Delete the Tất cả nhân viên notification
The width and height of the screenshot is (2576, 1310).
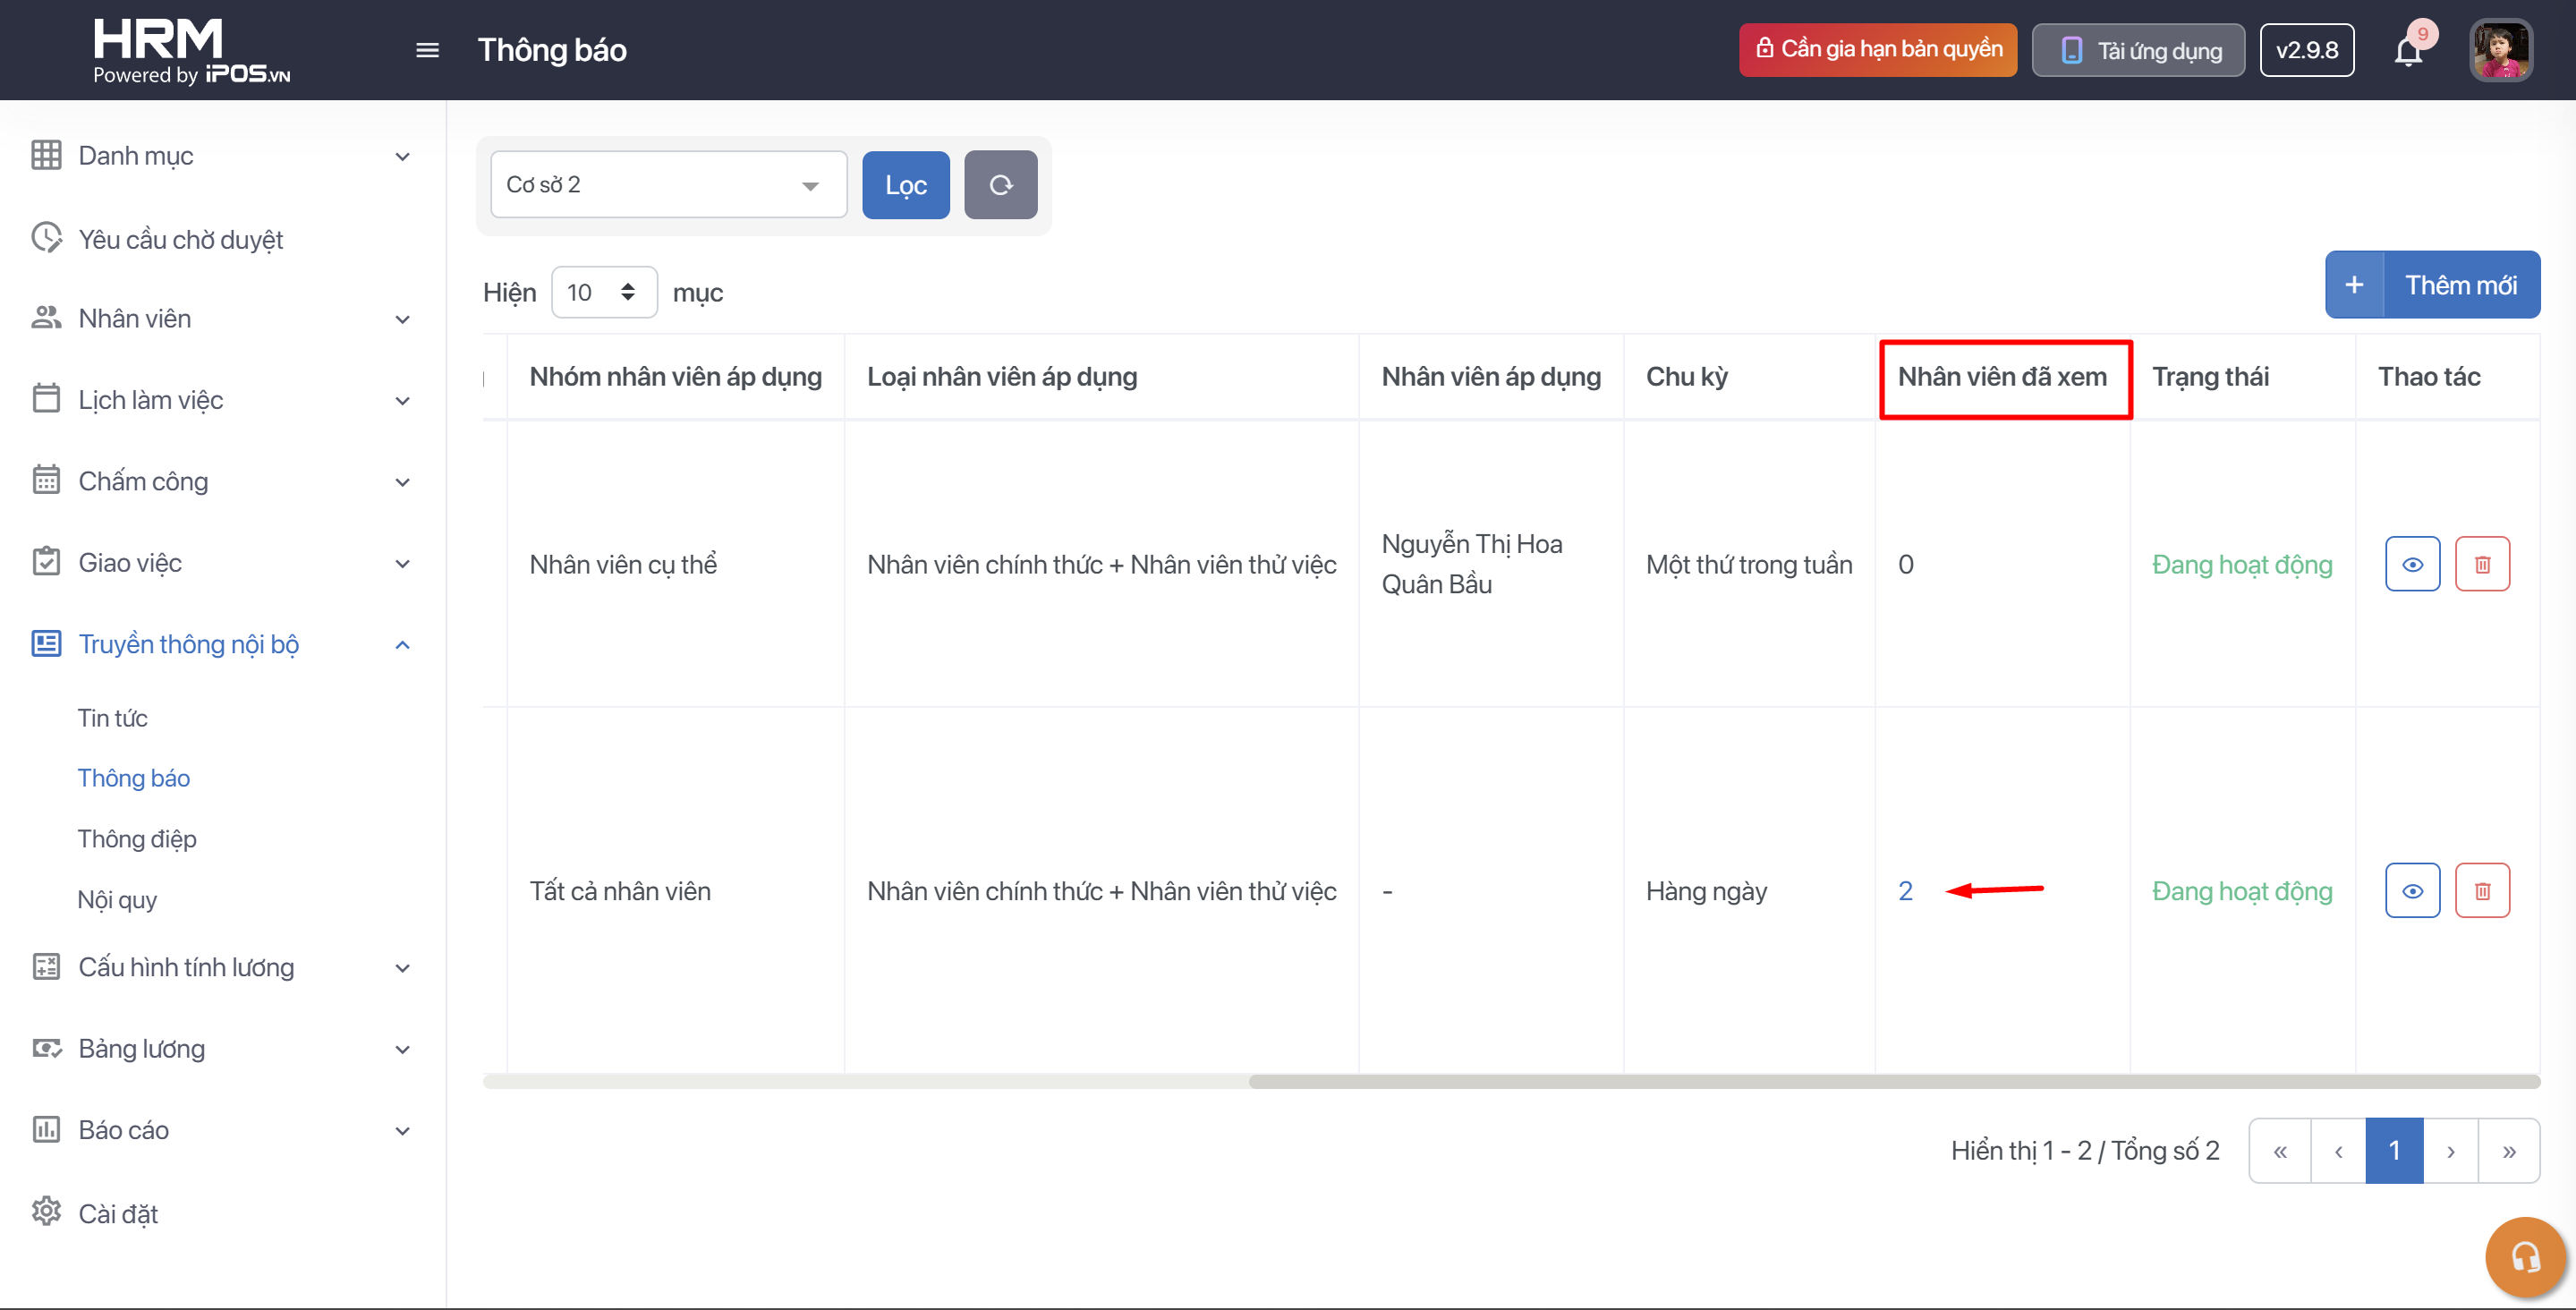tap(2482, 891)
